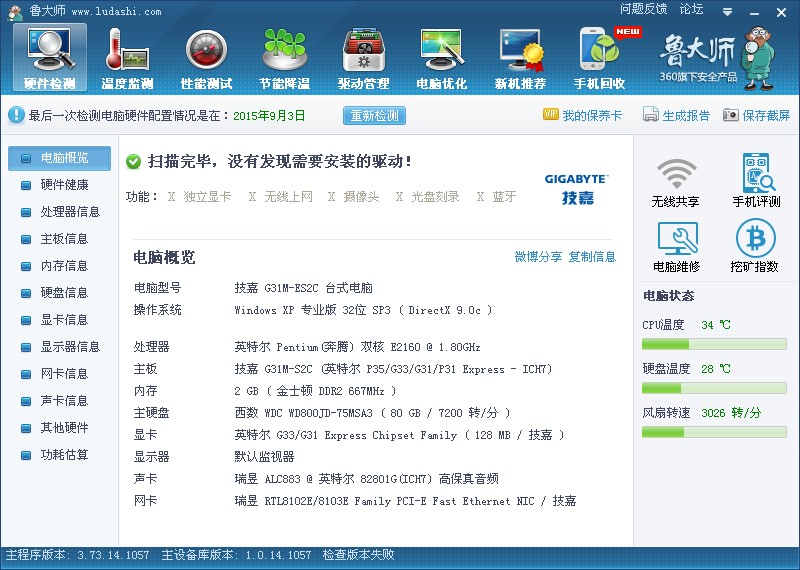Select 硬件健康 in the left sidebar

point(64,185)
